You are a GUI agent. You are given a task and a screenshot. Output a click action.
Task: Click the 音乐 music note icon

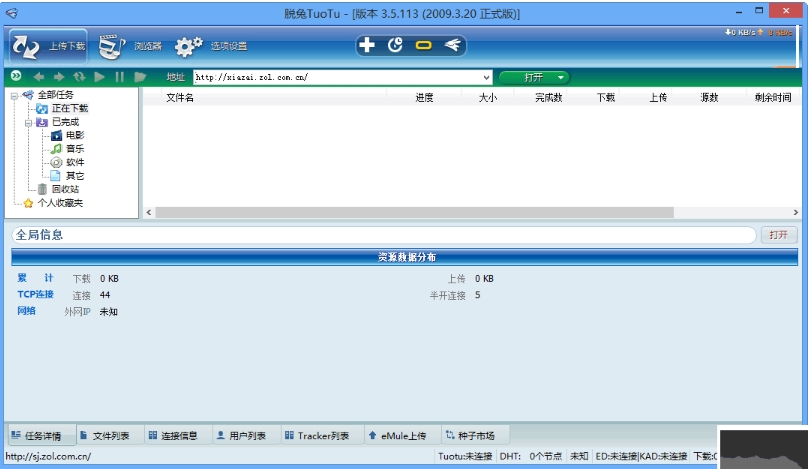click(x=56, y=149)
